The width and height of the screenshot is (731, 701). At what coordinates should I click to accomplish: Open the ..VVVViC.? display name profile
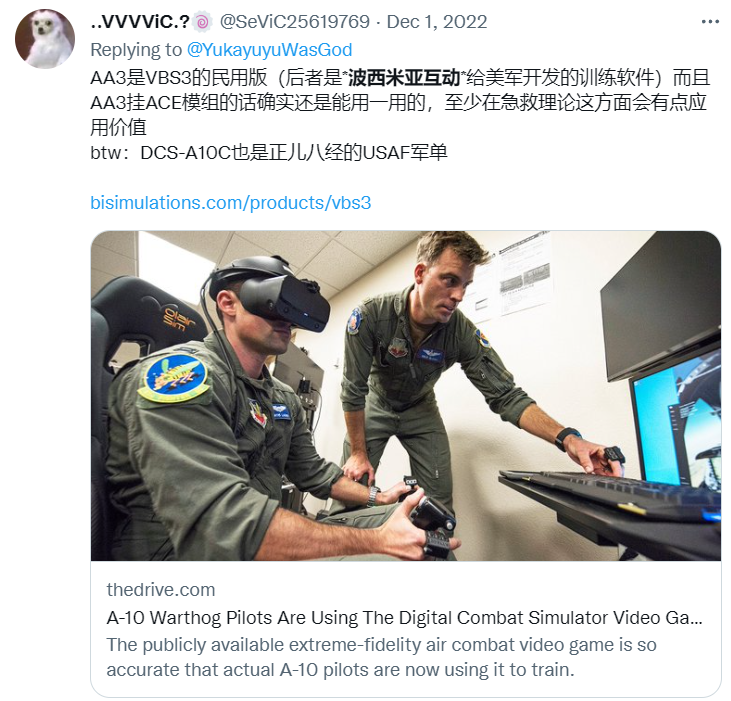[x=140, y=22]
